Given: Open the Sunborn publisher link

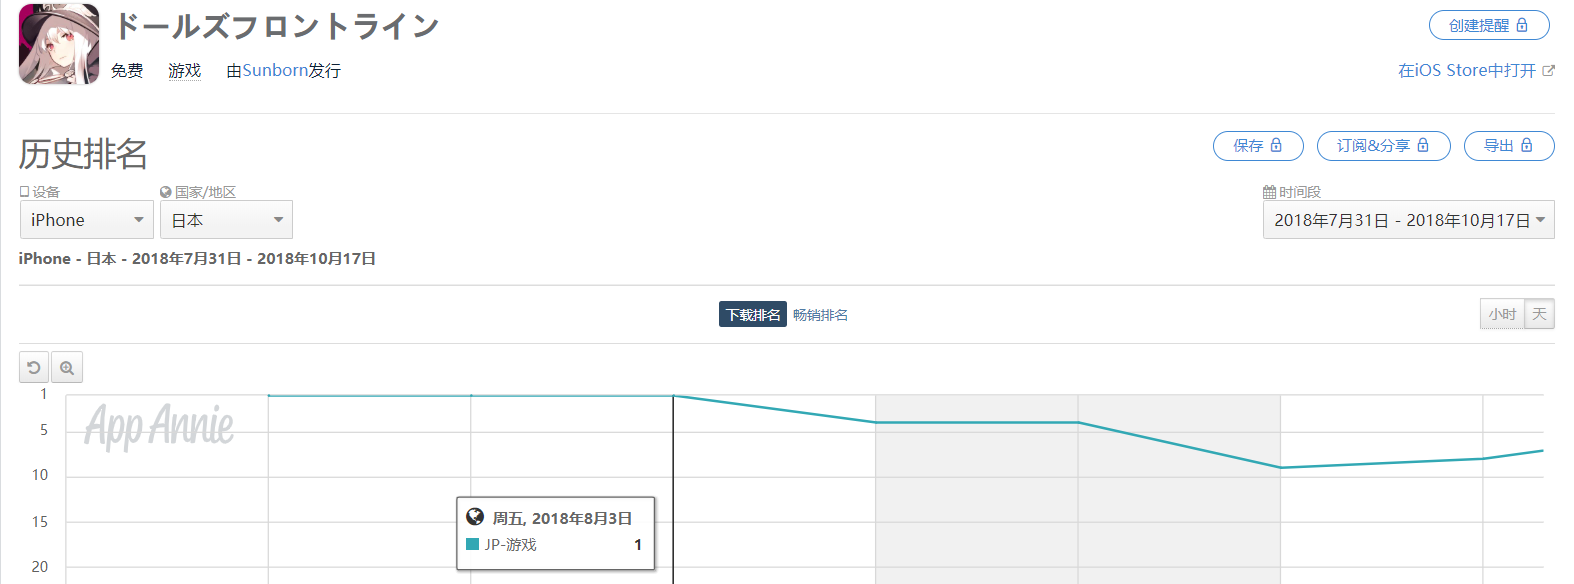Looking at the screenshot, I should click(x=275, y=70).
